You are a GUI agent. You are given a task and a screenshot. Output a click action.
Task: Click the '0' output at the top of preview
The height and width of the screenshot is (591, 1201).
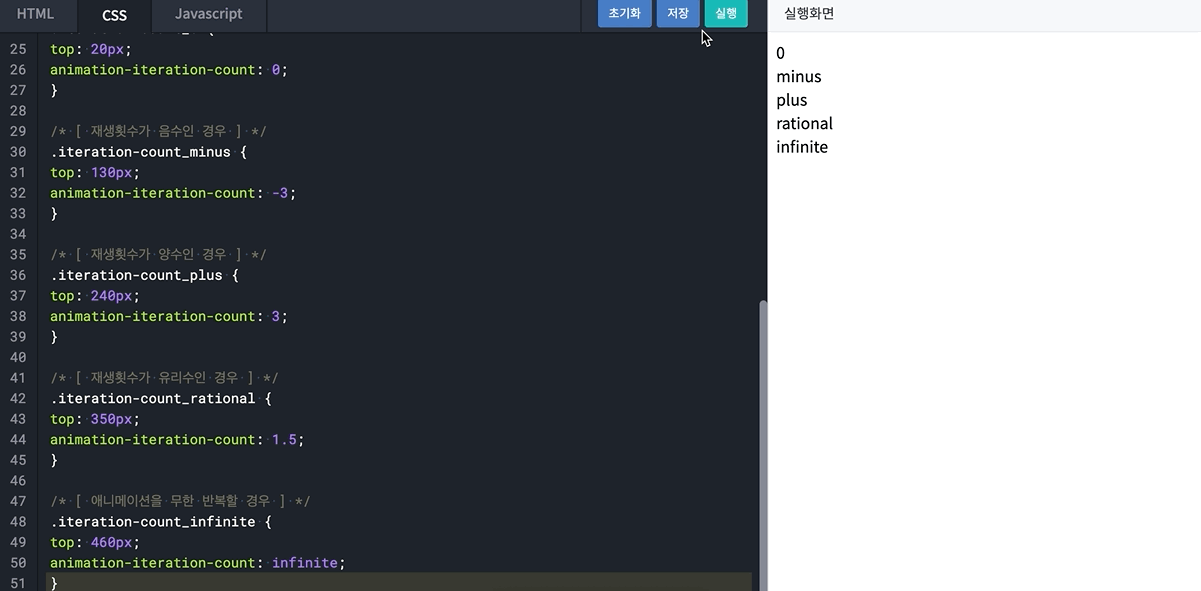[780, 52]
